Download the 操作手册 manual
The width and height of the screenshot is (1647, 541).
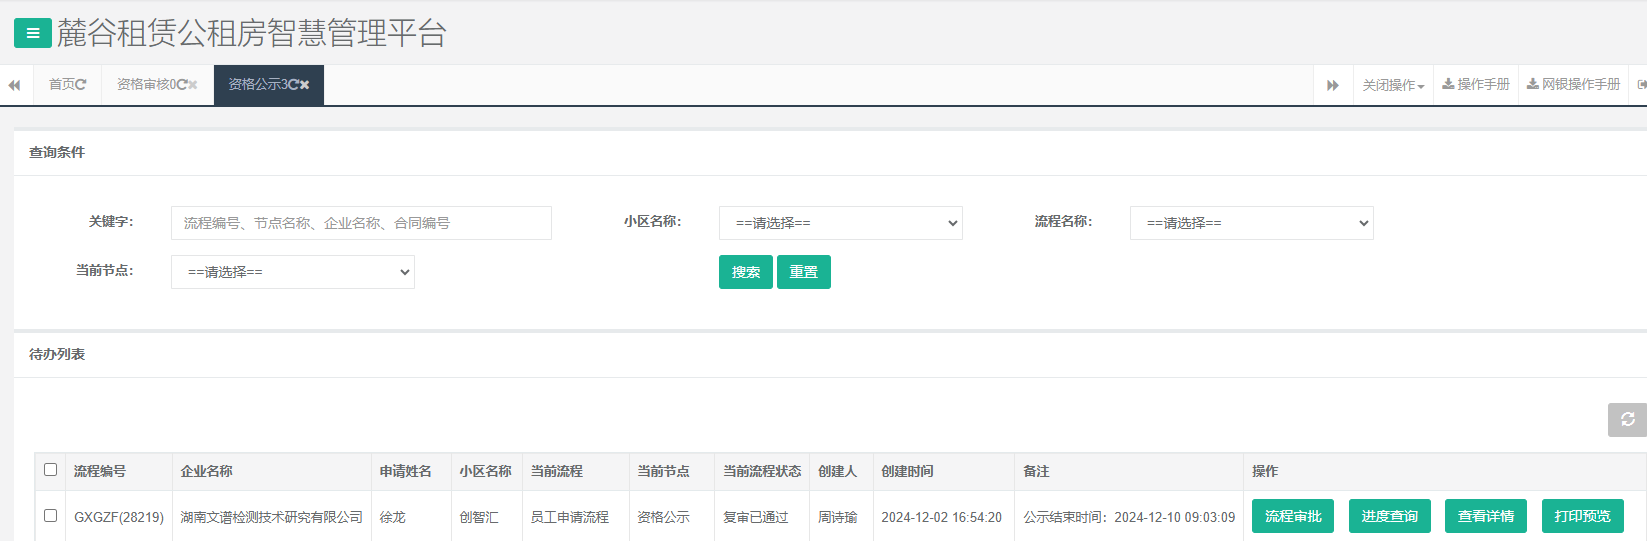[x=1476, y=85]
